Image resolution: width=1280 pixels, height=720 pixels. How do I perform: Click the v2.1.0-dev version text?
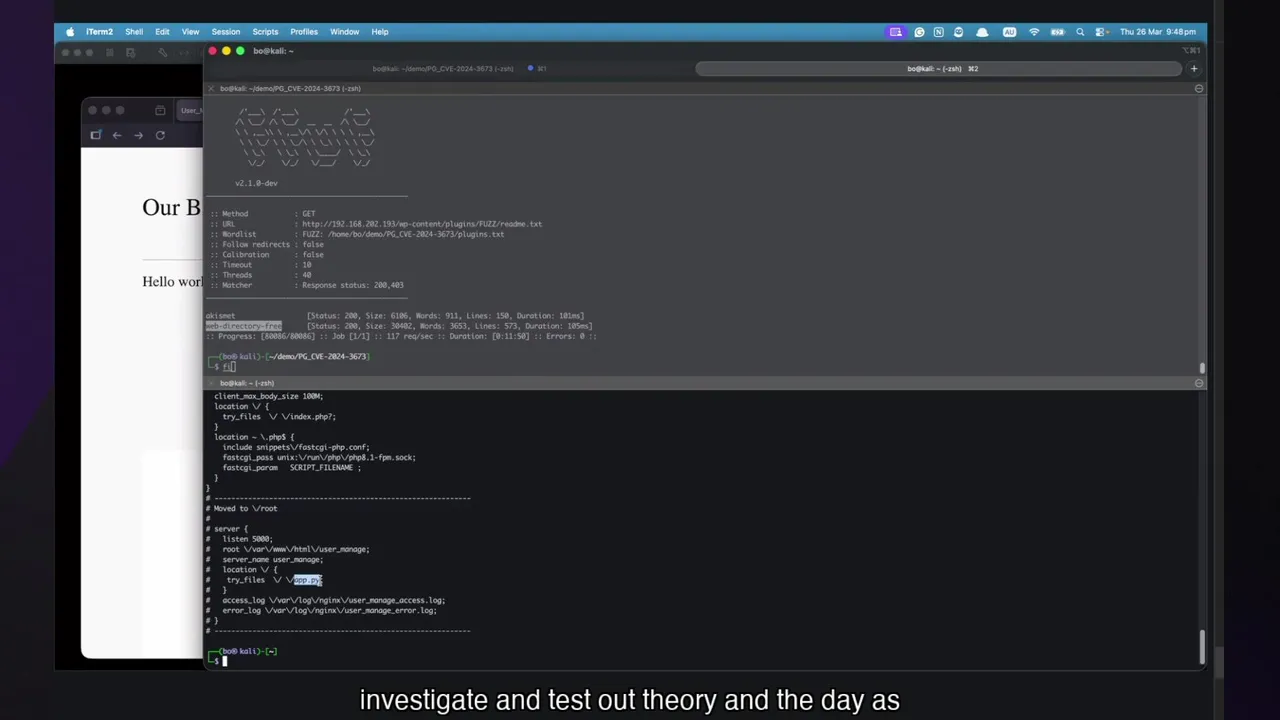(256, 183)
